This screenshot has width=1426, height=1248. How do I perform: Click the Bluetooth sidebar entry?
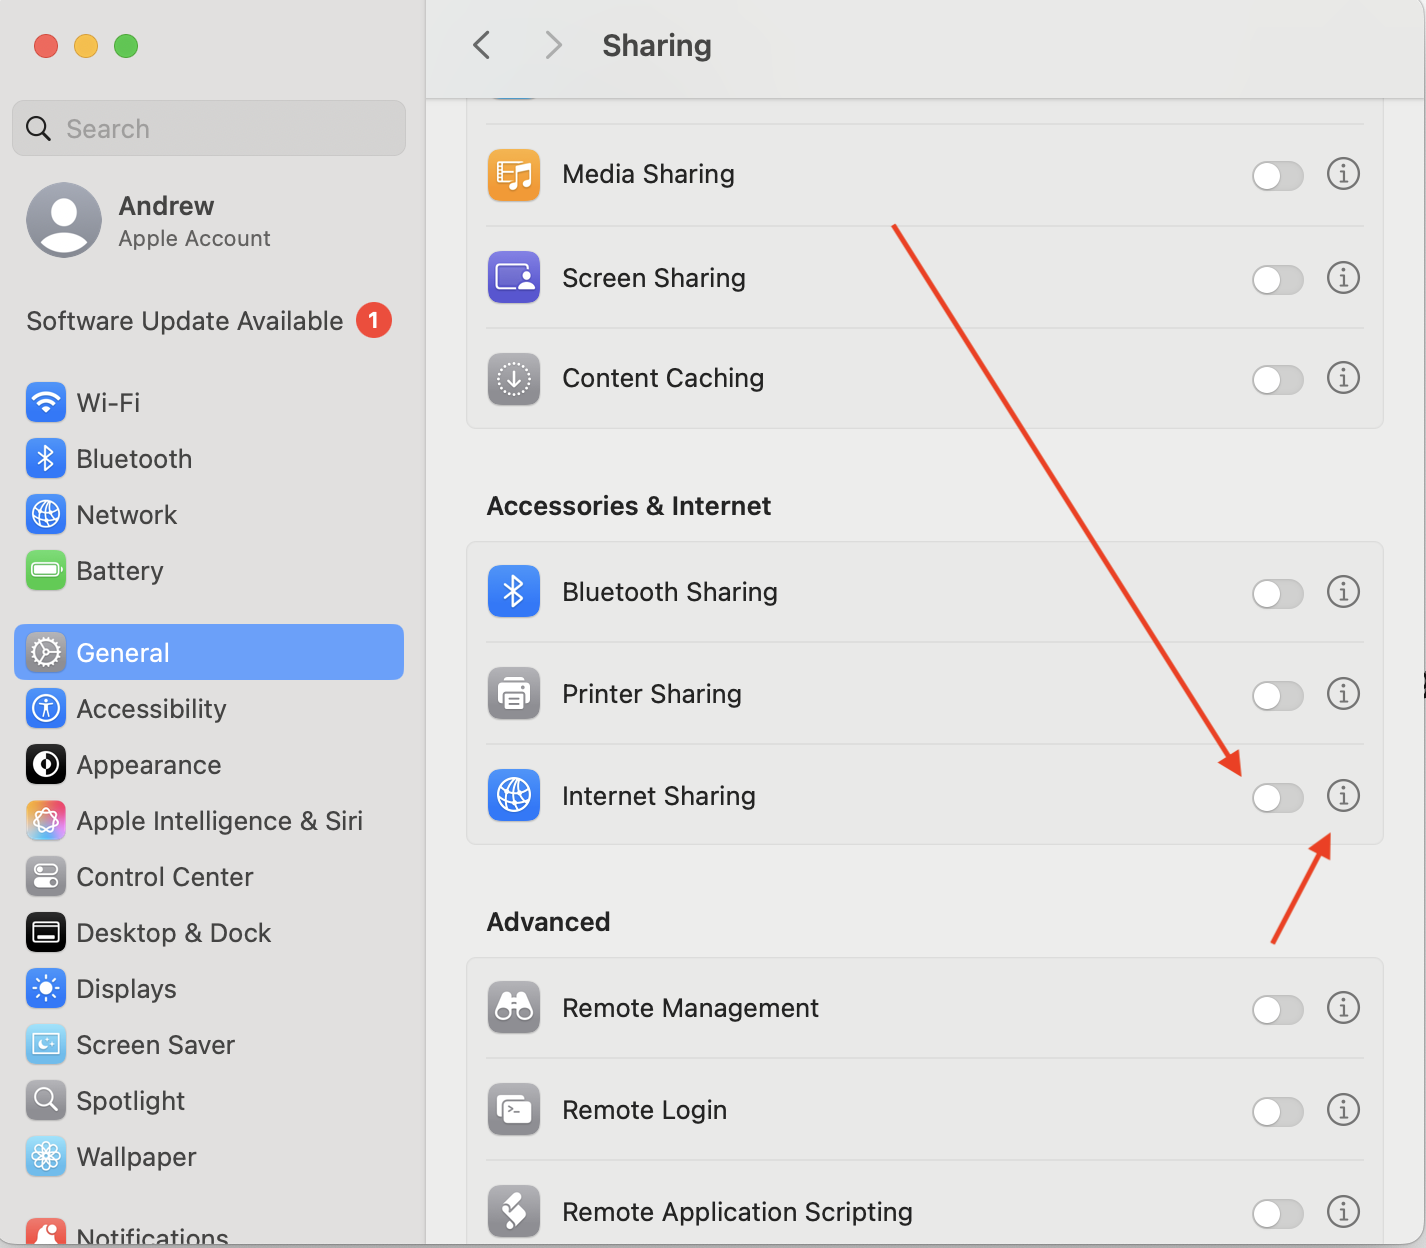point(134,459)
